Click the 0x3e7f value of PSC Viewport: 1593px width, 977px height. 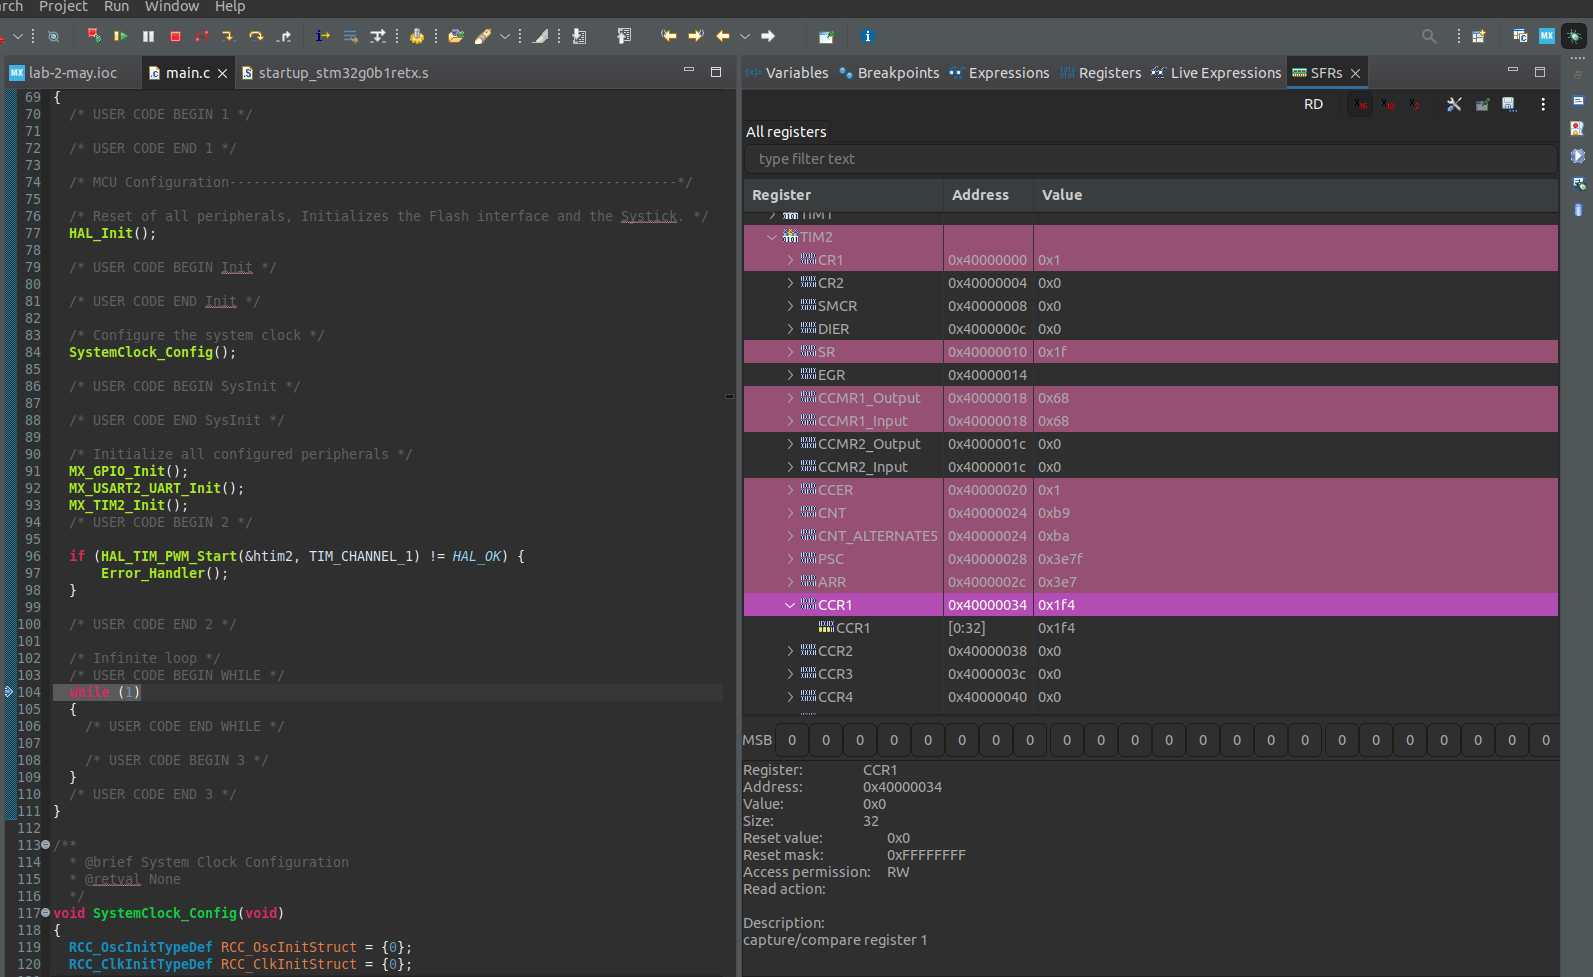click(1060, 559)
